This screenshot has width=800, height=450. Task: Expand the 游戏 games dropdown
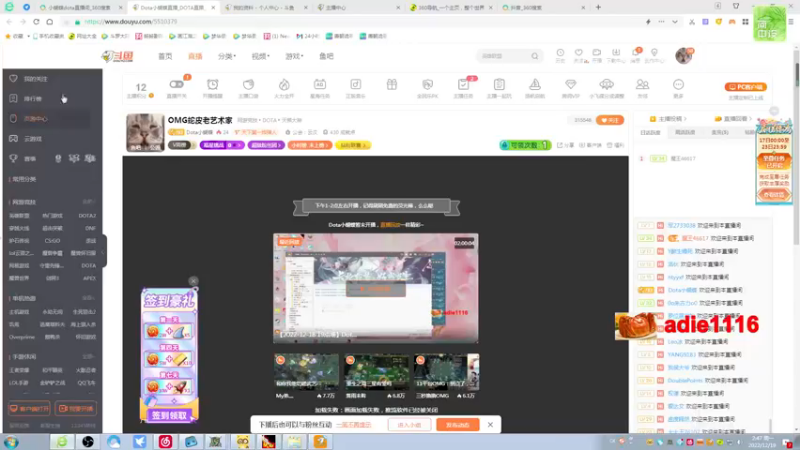[294, 56]
